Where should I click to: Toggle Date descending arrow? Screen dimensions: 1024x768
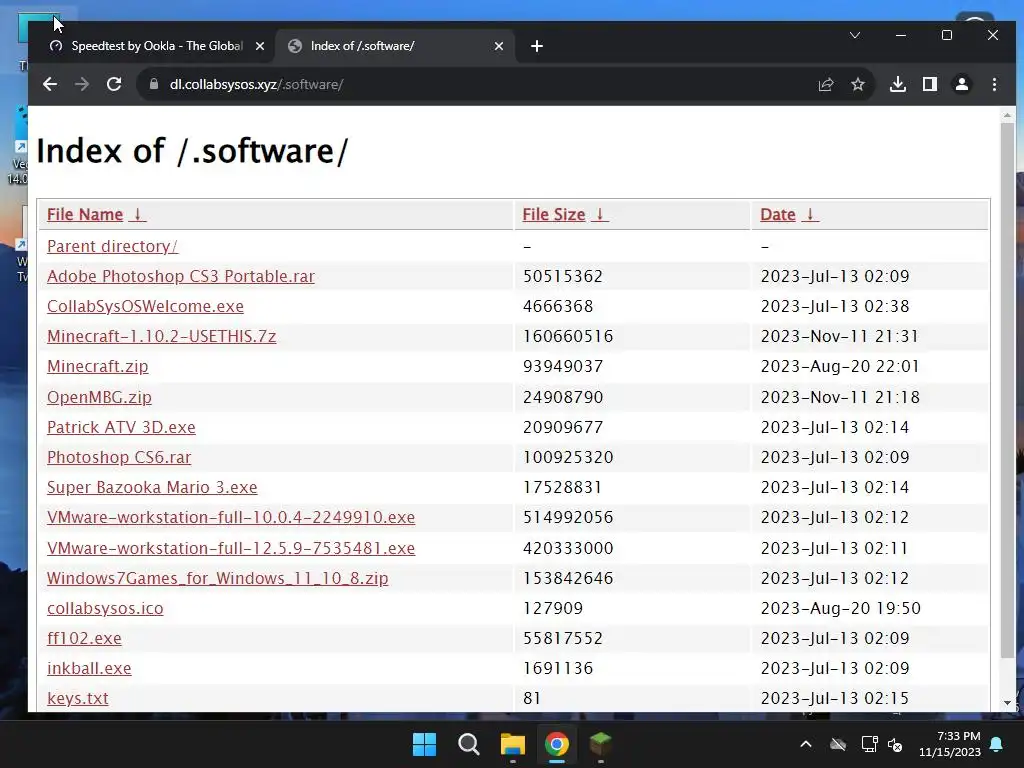coord(810,214)
